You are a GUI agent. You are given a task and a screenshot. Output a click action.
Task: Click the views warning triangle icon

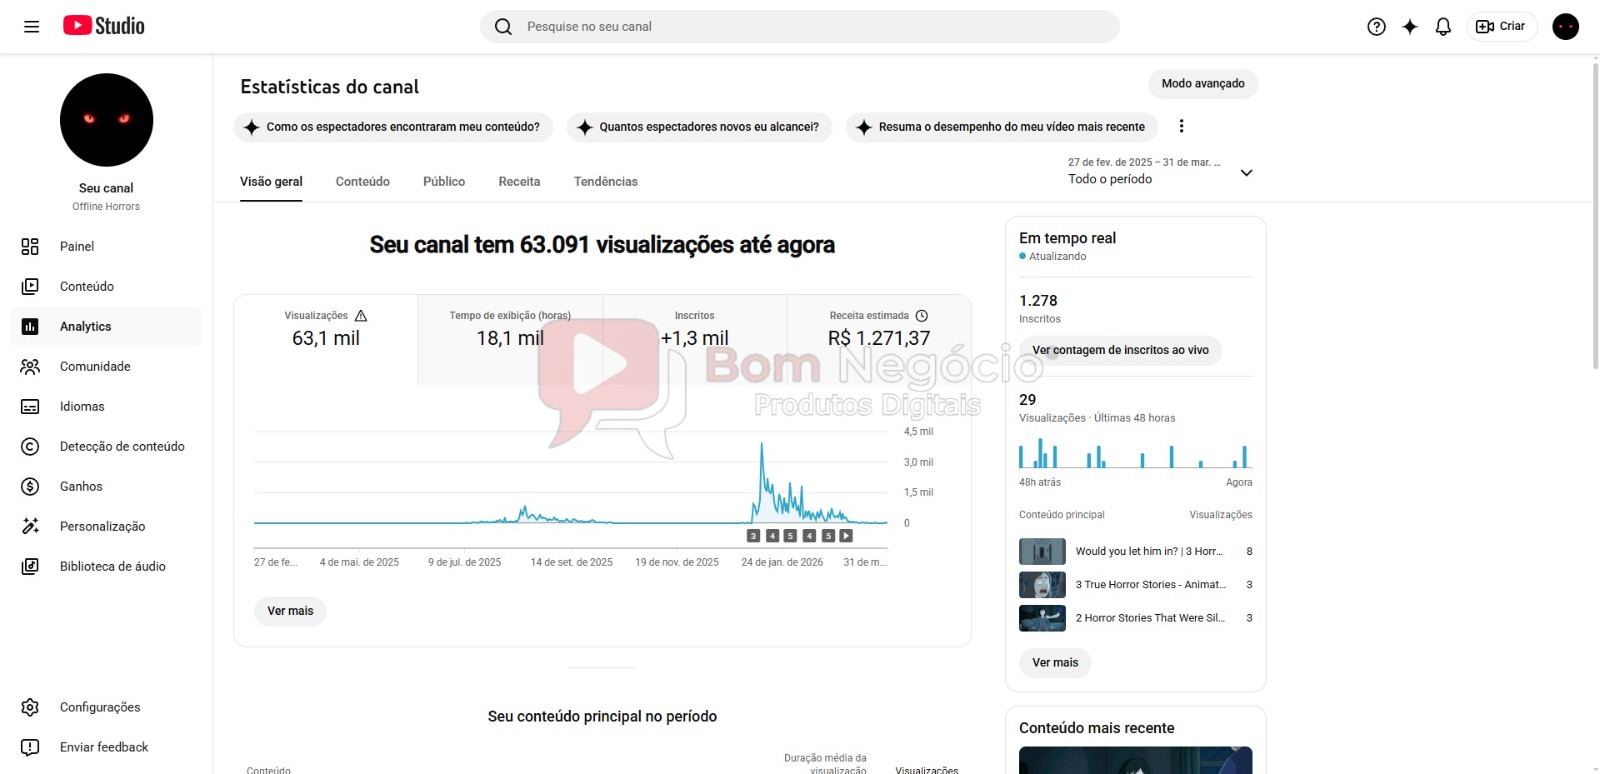coord(361,316)
